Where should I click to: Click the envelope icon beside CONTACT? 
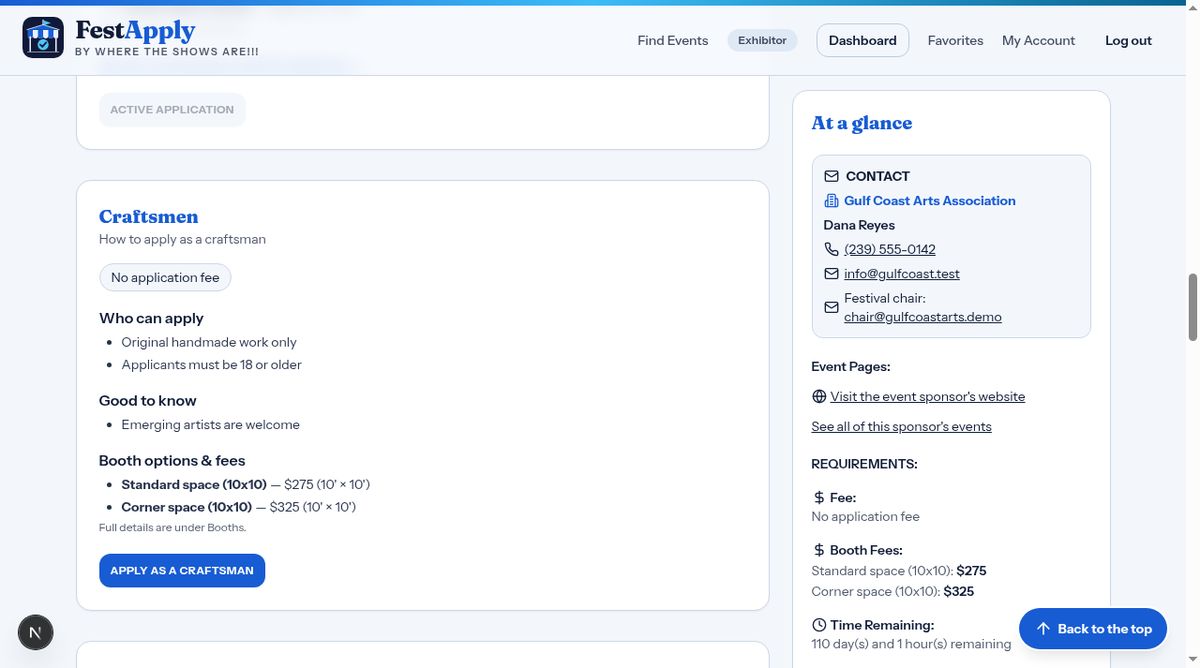[831, 176]
